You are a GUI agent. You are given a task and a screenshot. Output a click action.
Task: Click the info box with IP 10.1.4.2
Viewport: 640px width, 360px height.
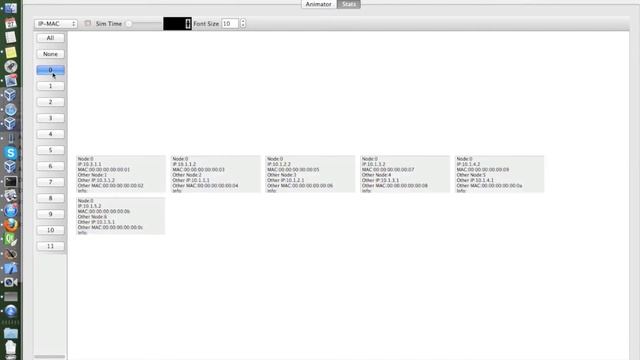coord(499,174)
